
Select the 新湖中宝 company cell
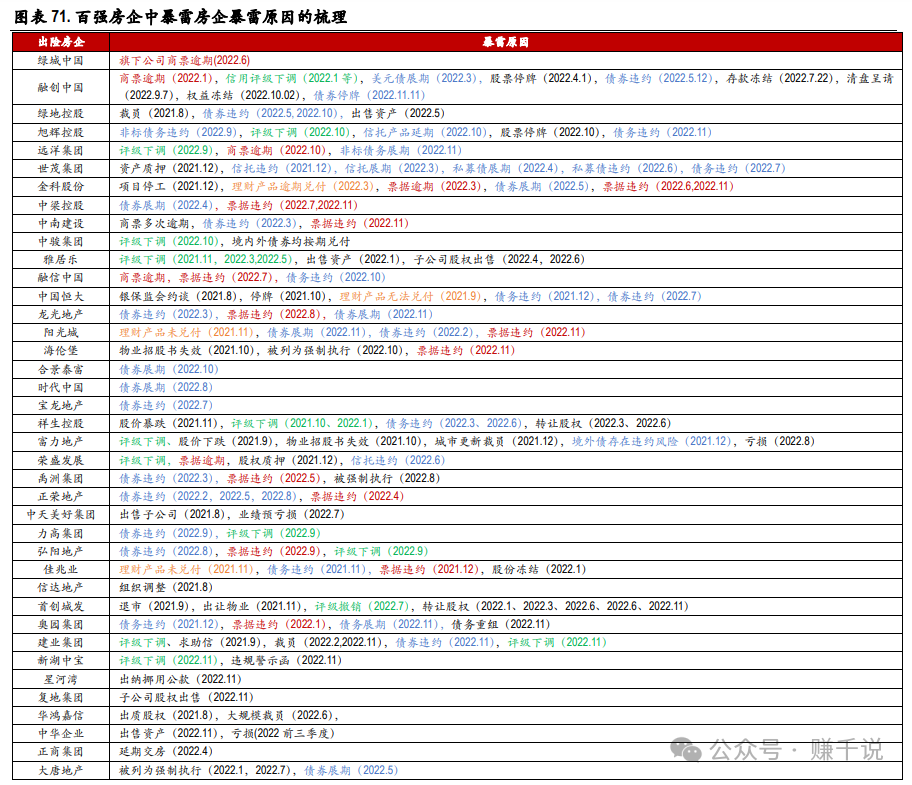[61, 660]
